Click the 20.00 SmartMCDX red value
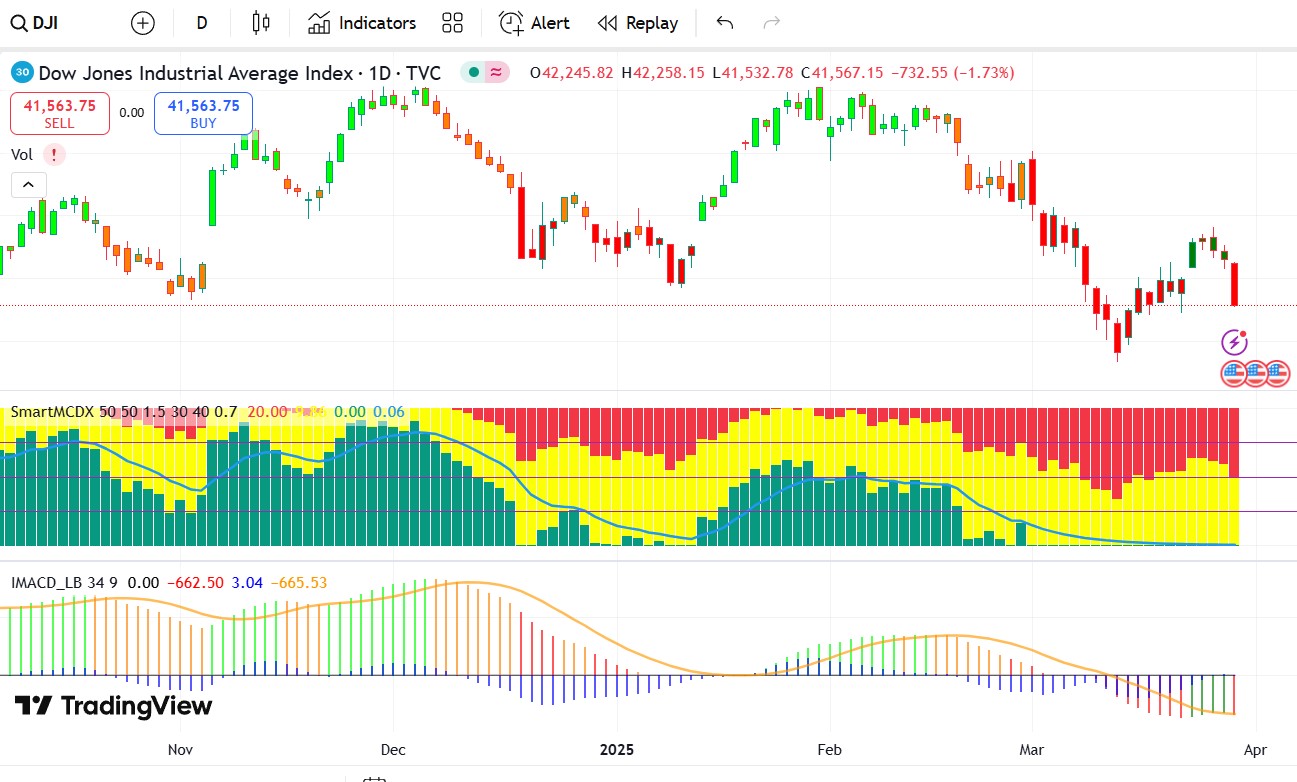Viewport: 1297px width, 782px height. [267, 412]
